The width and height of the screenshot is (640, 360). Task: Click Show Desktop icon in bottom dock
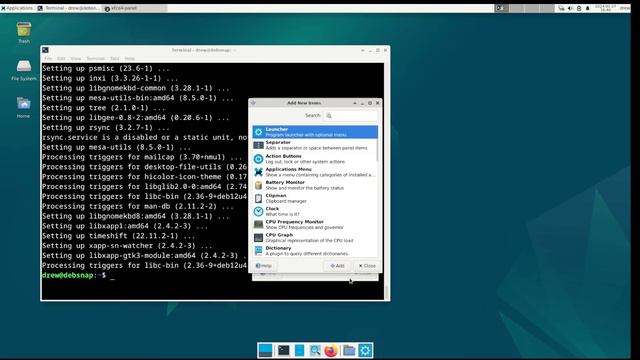(x=265, y=350)
